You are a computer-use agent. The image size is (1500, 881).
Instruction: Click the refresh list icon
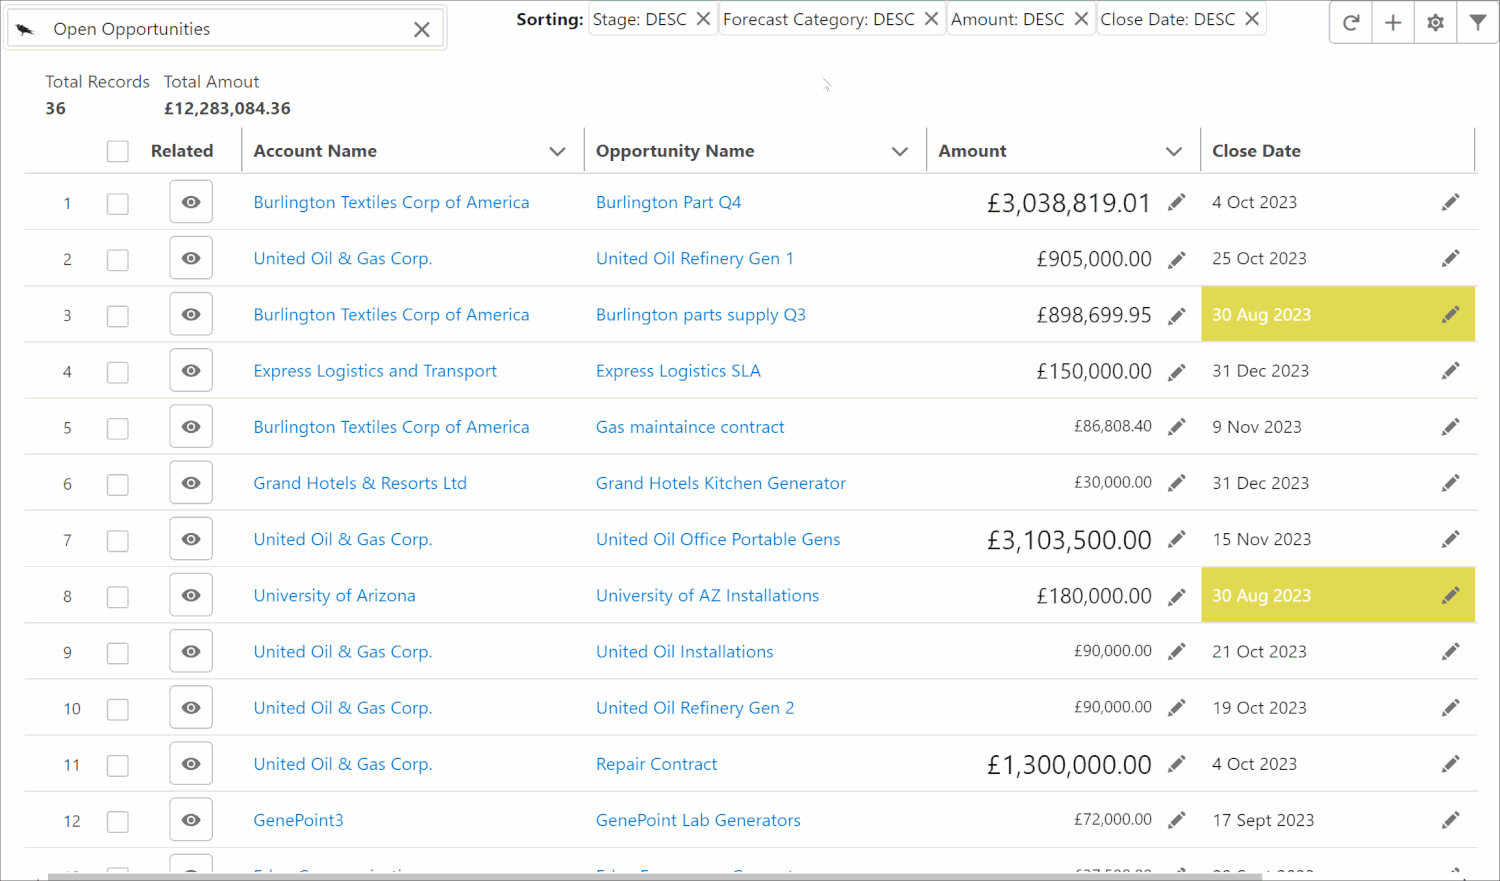pyautogui.click(x=1351, y=22)
